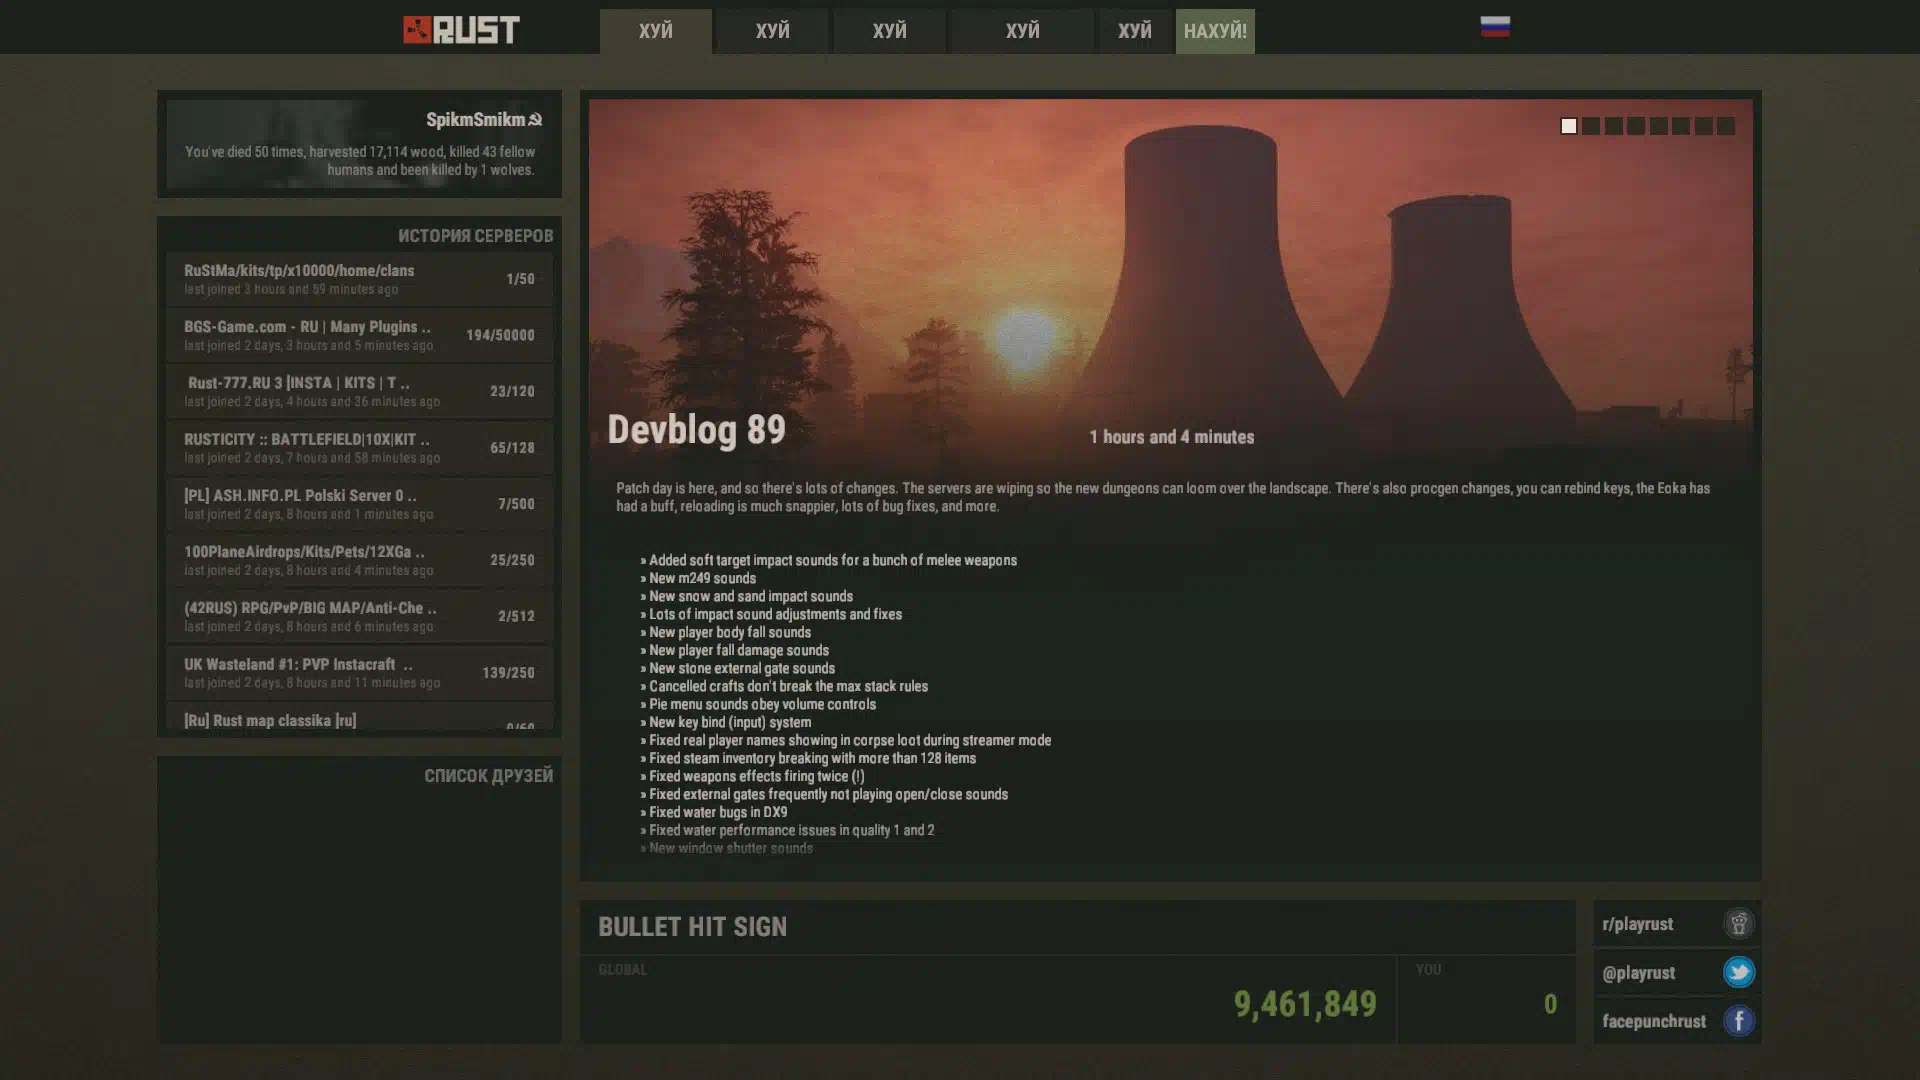Screen dimensions: 1920x1080
Task: Click the hammer and sickle icon next to SpikmSmikm
Action: [x=535, y=120]
